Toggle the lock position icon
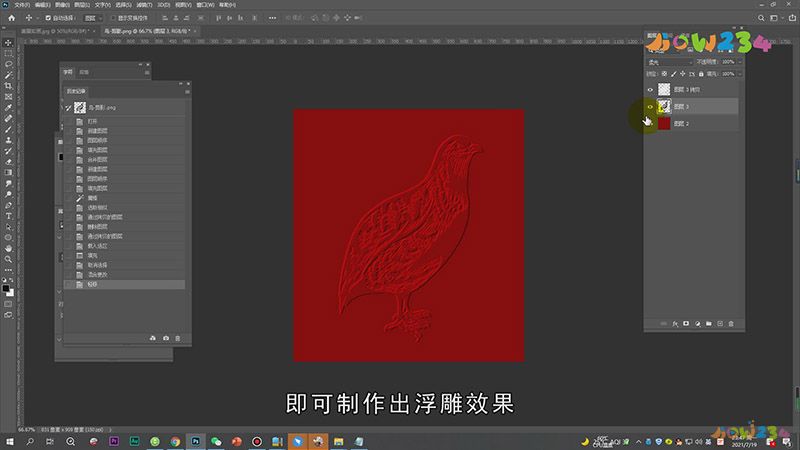 tap(683, 74)
